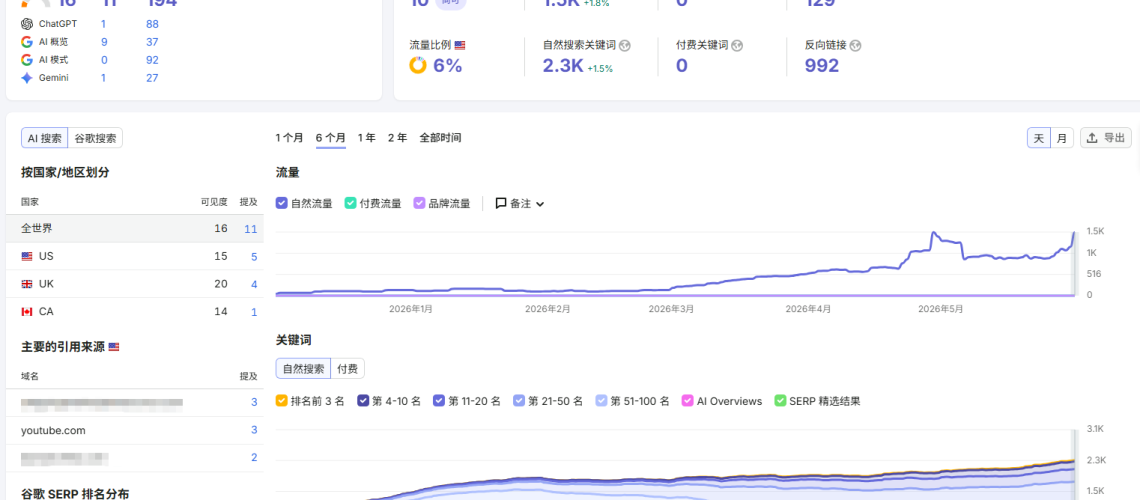Toggle the AI Overviews checkbox
The height and width of the screenshot is (500, 1140).
(x=687, y=400)
